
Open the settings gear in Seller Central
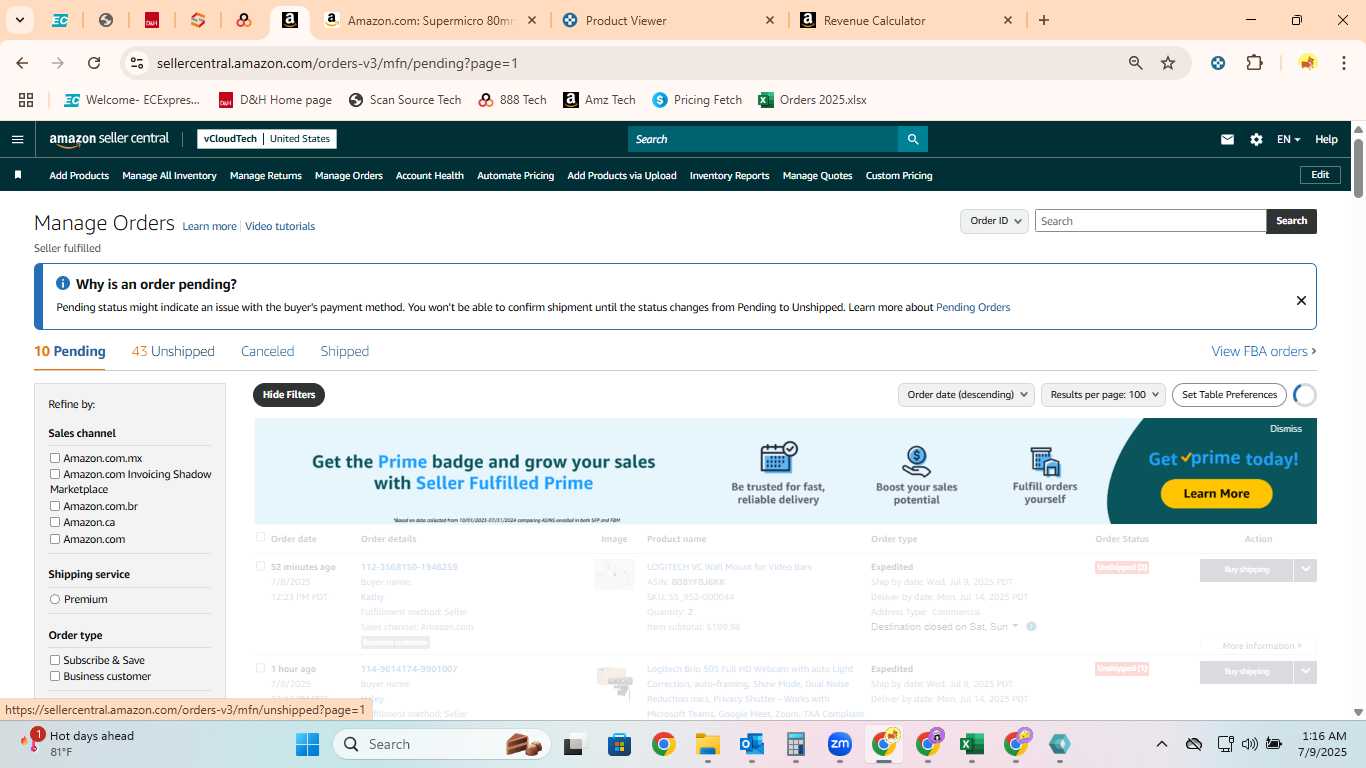click(x=1256, y=139)
